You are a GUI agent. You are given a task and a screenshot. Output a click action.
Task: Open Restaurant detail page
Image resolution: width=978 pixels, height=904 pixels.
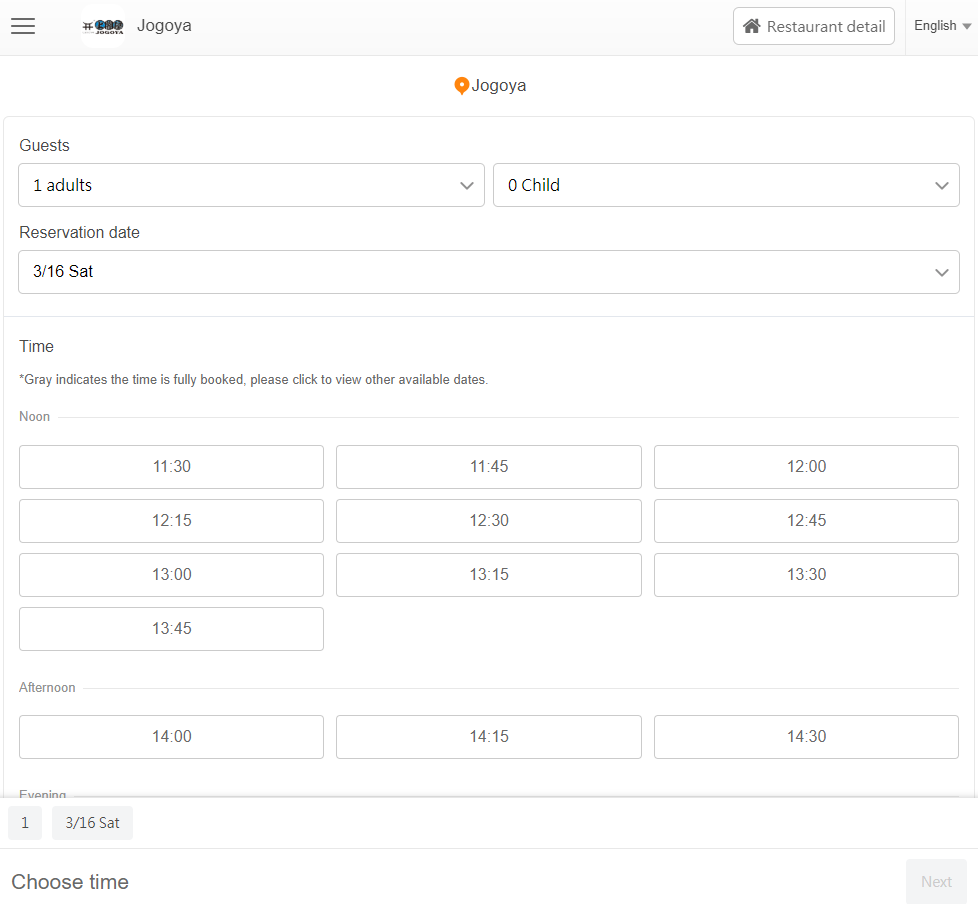814,26
